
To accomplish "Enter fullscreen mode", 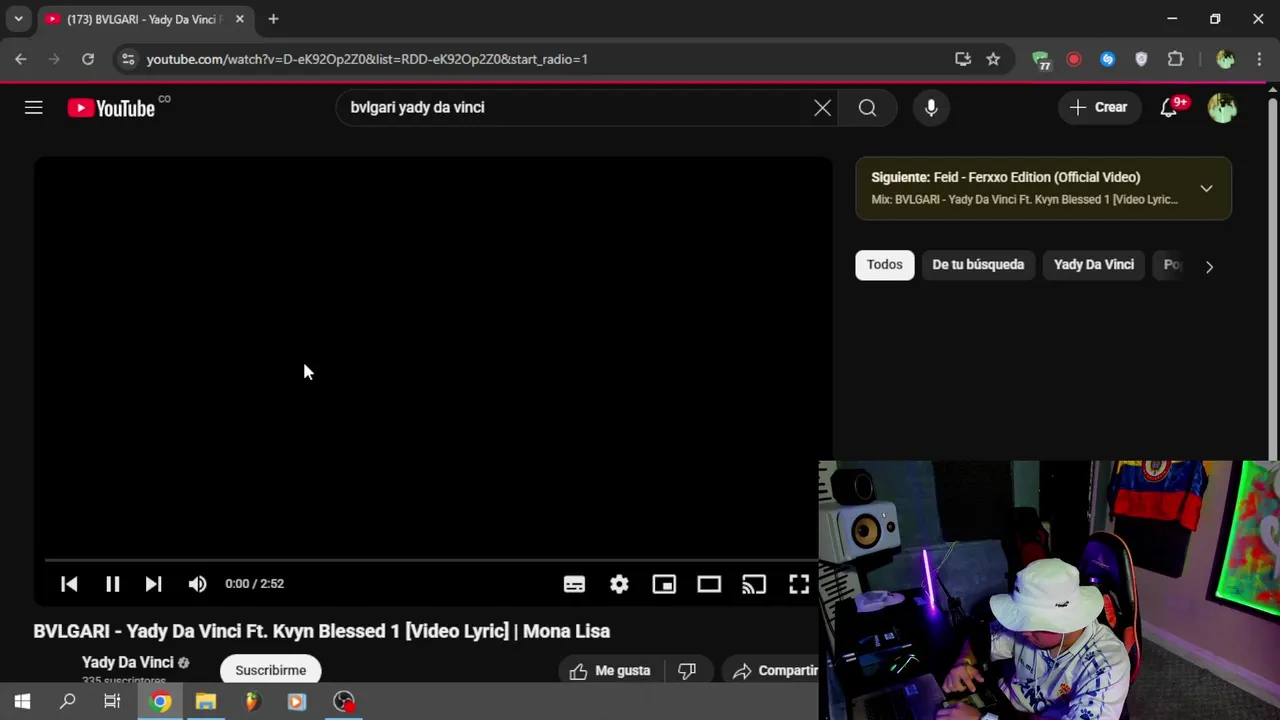I will [x=799, y=584].
